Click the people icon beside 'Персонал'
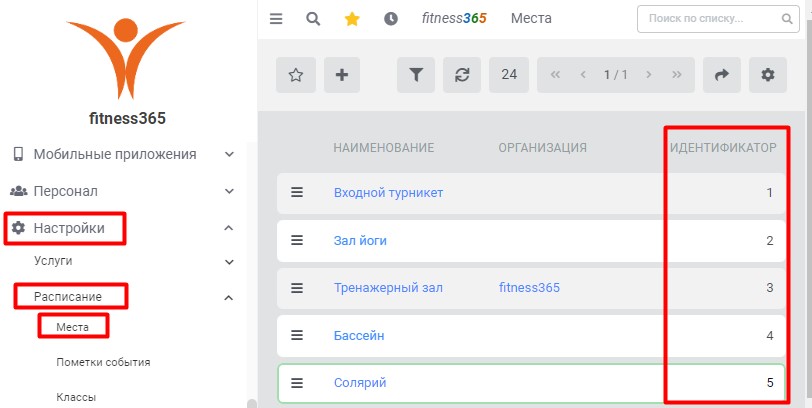The height and width of the screenshot is (408, 812). tap(19, 191)
